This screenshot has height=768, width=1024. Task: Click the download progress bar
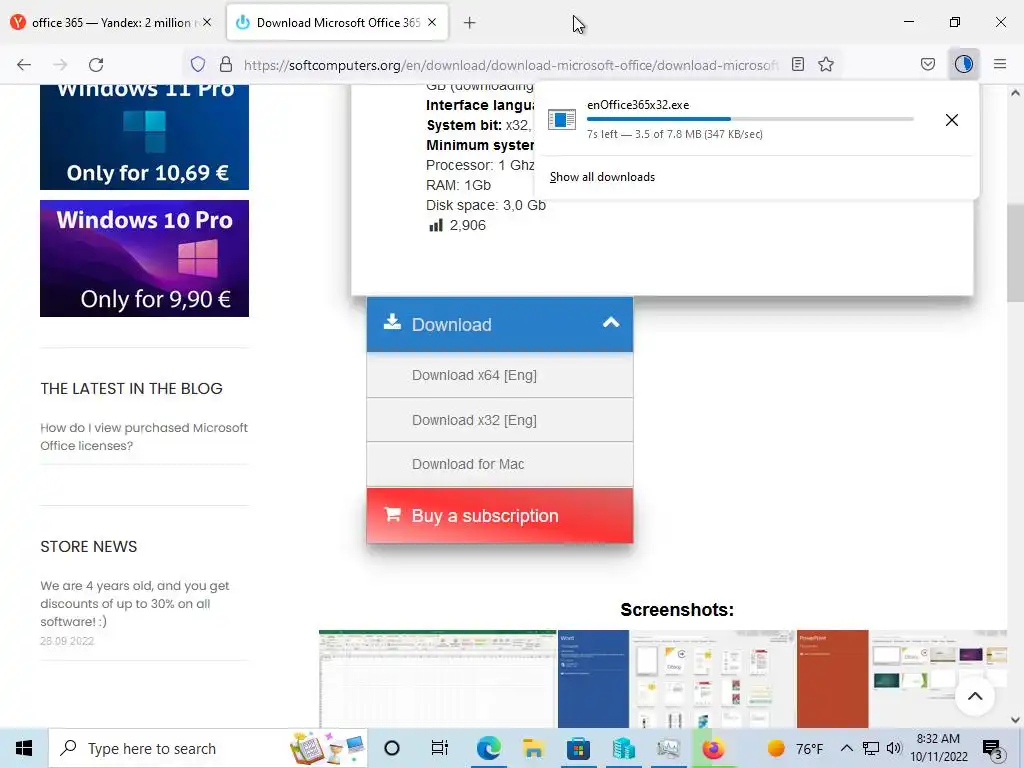click(x=750, y=119)
